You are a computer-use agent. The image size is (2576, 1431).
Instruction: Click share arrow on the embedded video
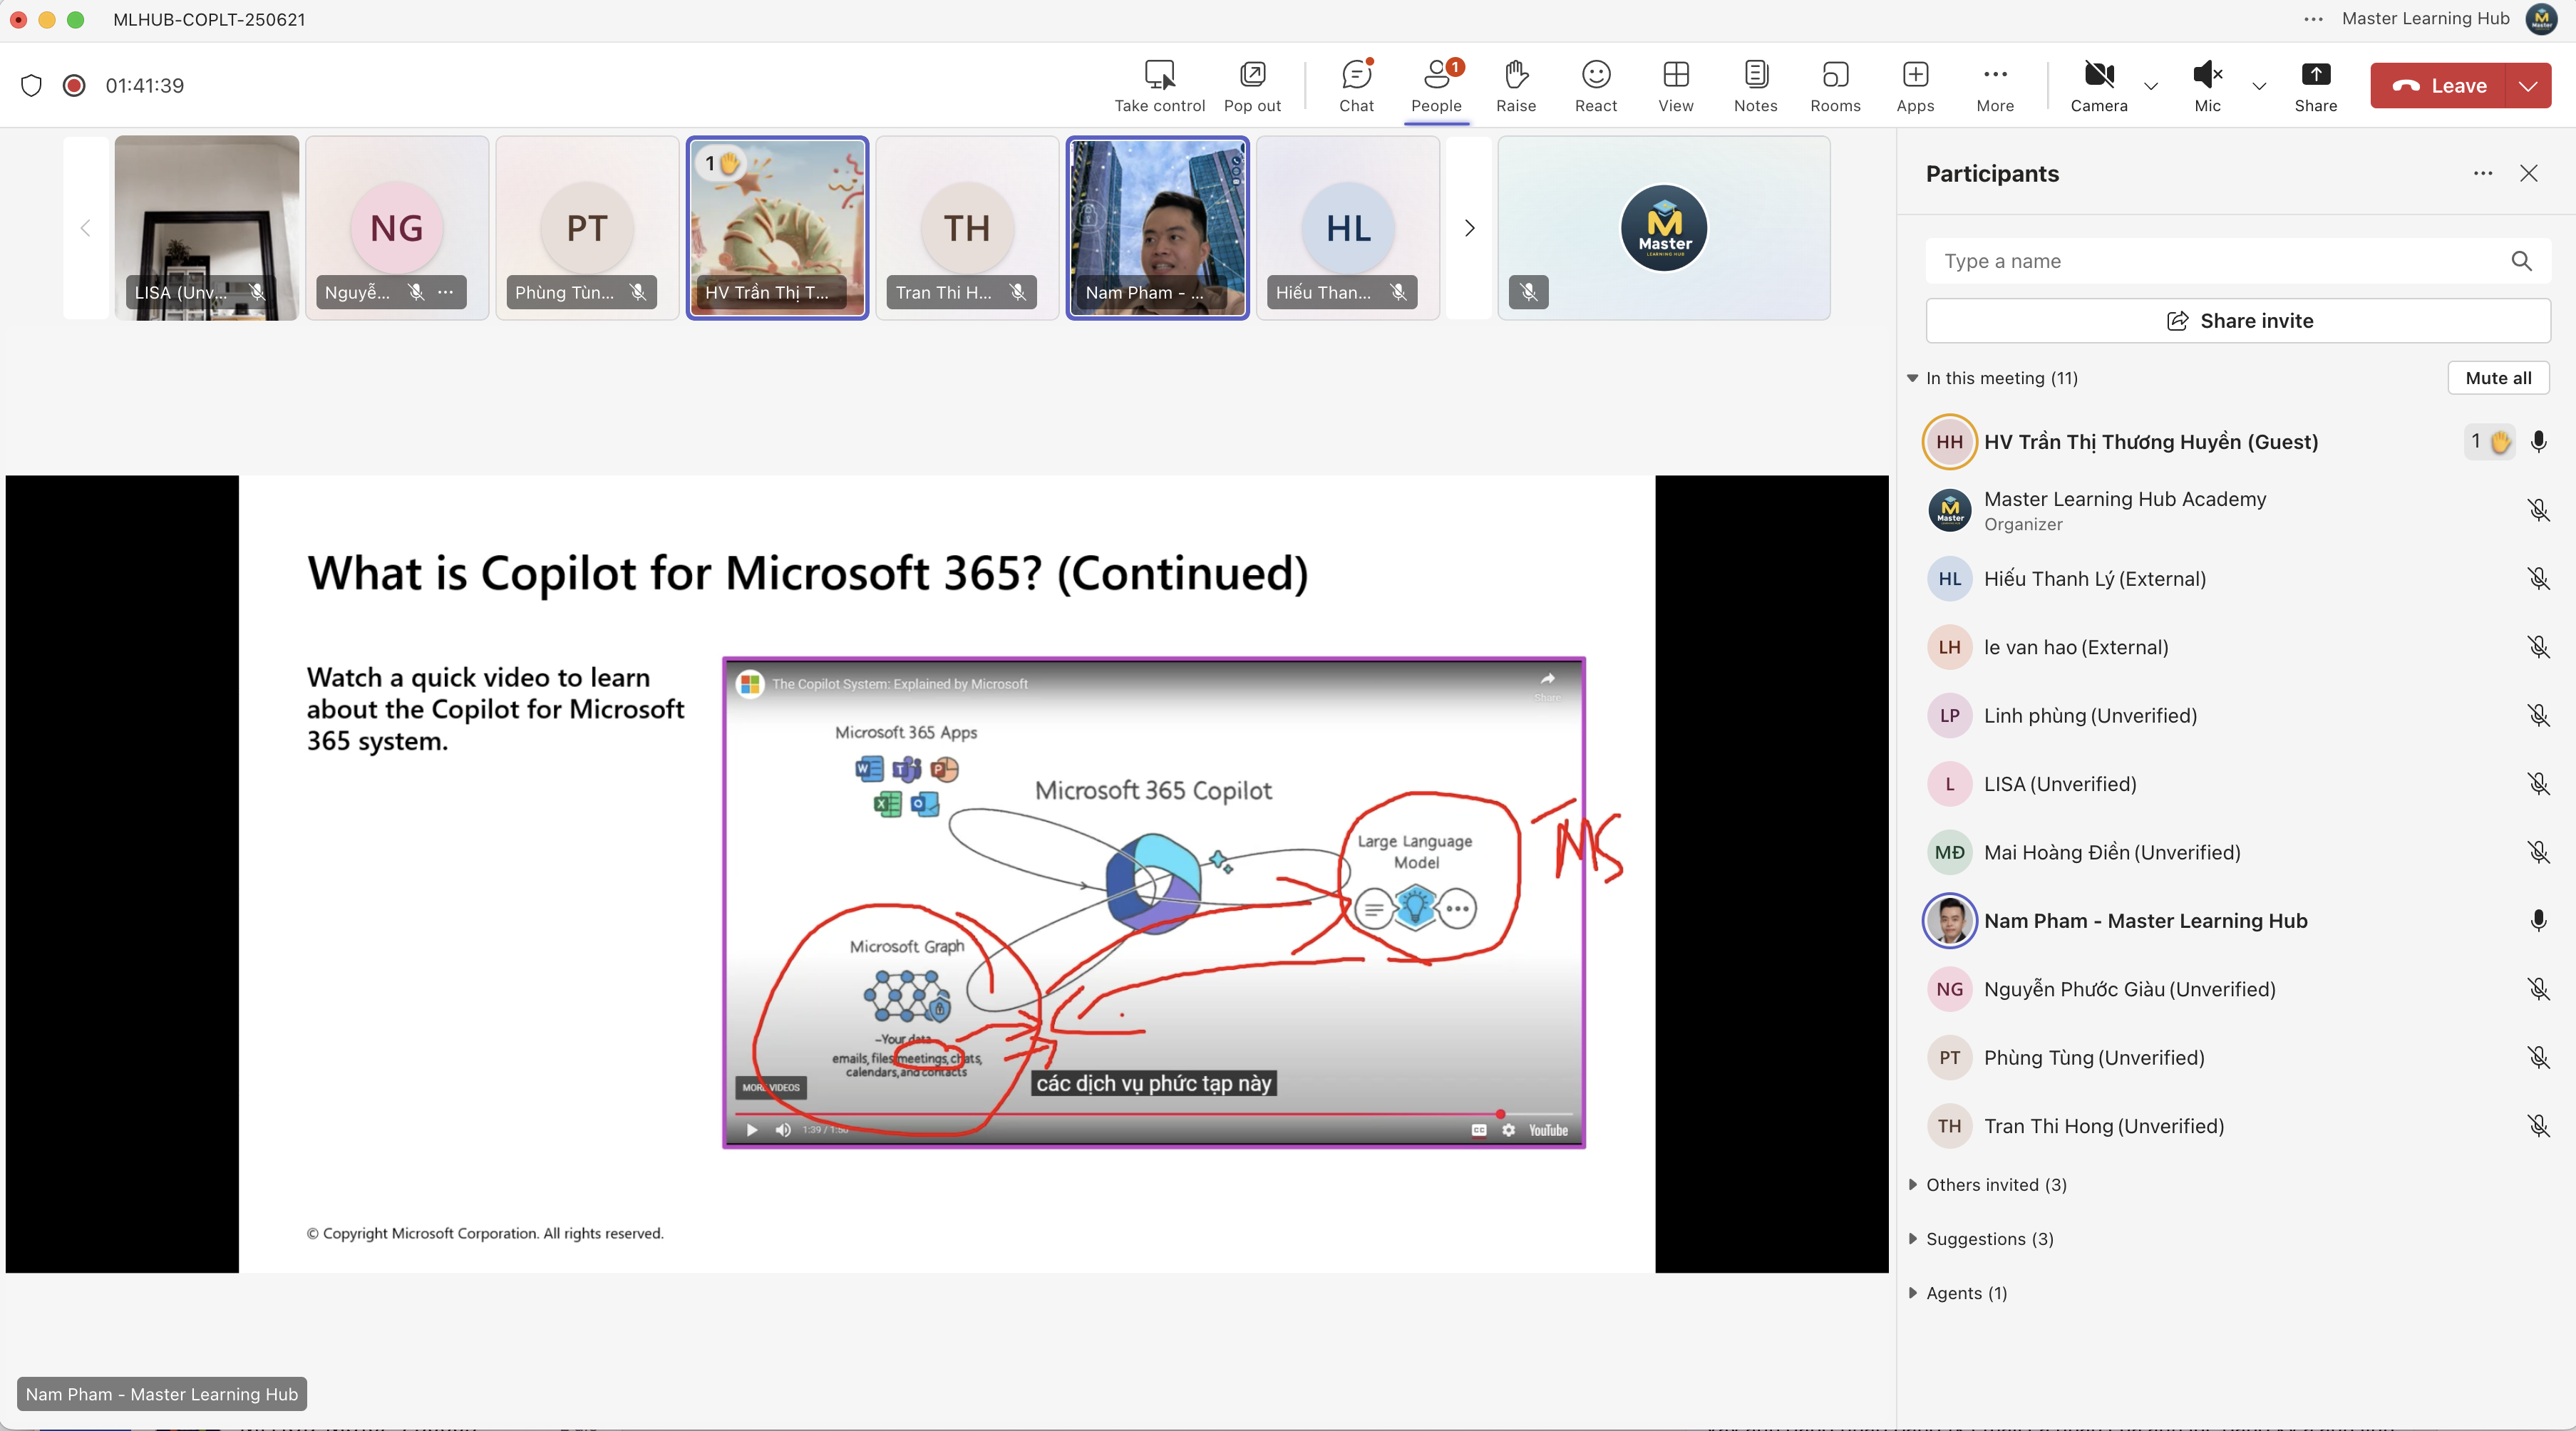1547,679
